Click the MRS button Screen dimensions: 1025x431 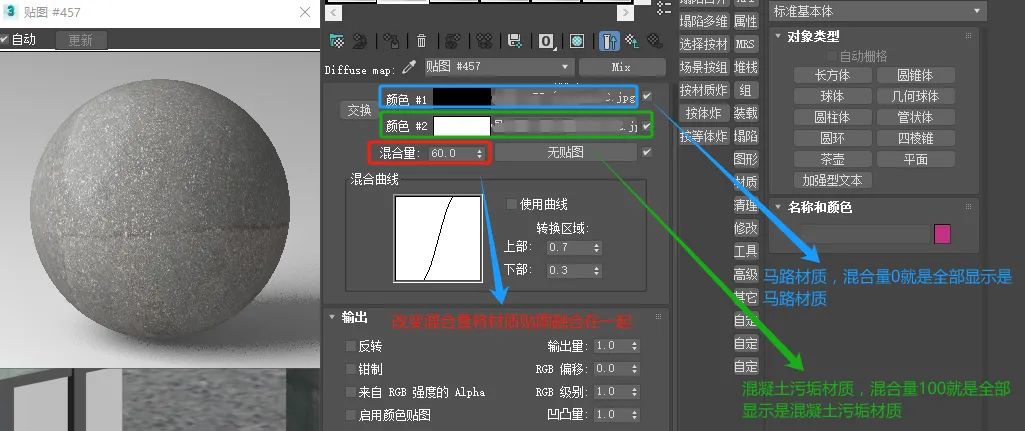point(745,44)
